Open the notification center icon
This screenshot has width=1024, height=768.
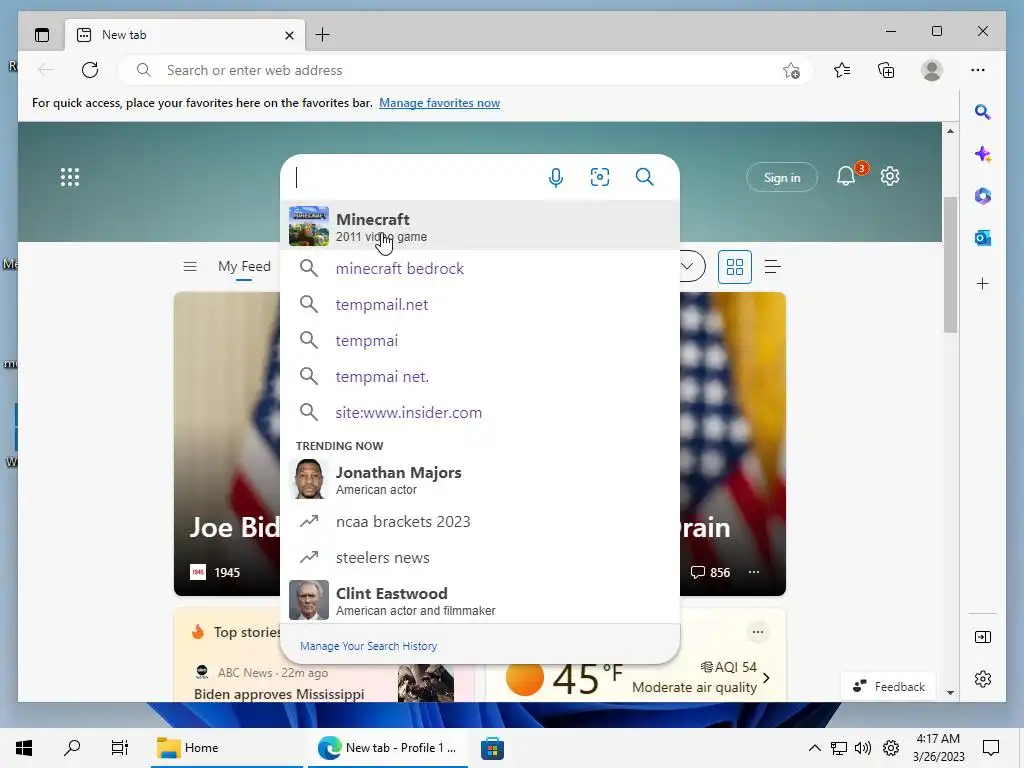click(x=991, y=748)
